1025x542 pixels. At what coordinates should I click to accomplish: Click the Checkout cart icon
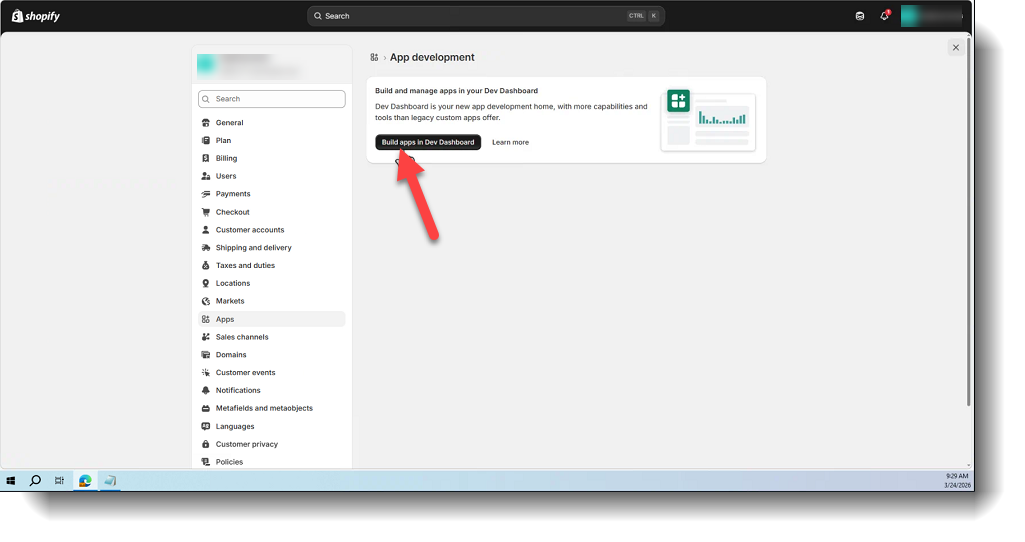click(x=206, y=212)
